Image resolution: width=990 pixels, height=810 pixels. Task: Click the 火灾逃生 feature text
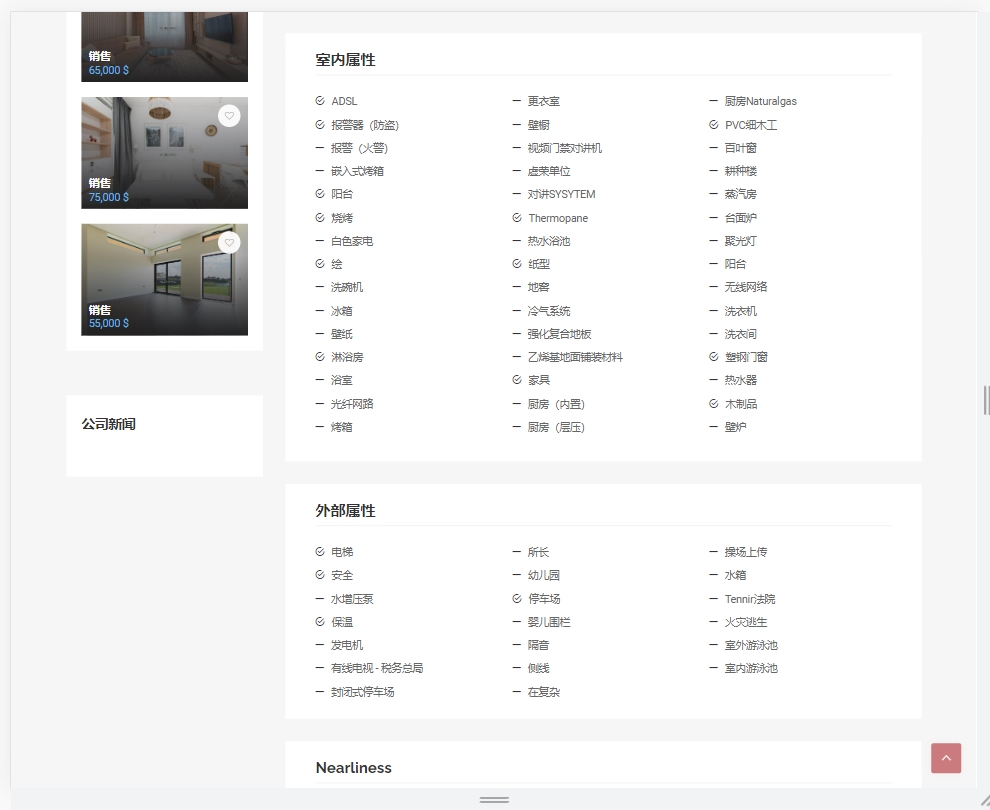[746, 622]
